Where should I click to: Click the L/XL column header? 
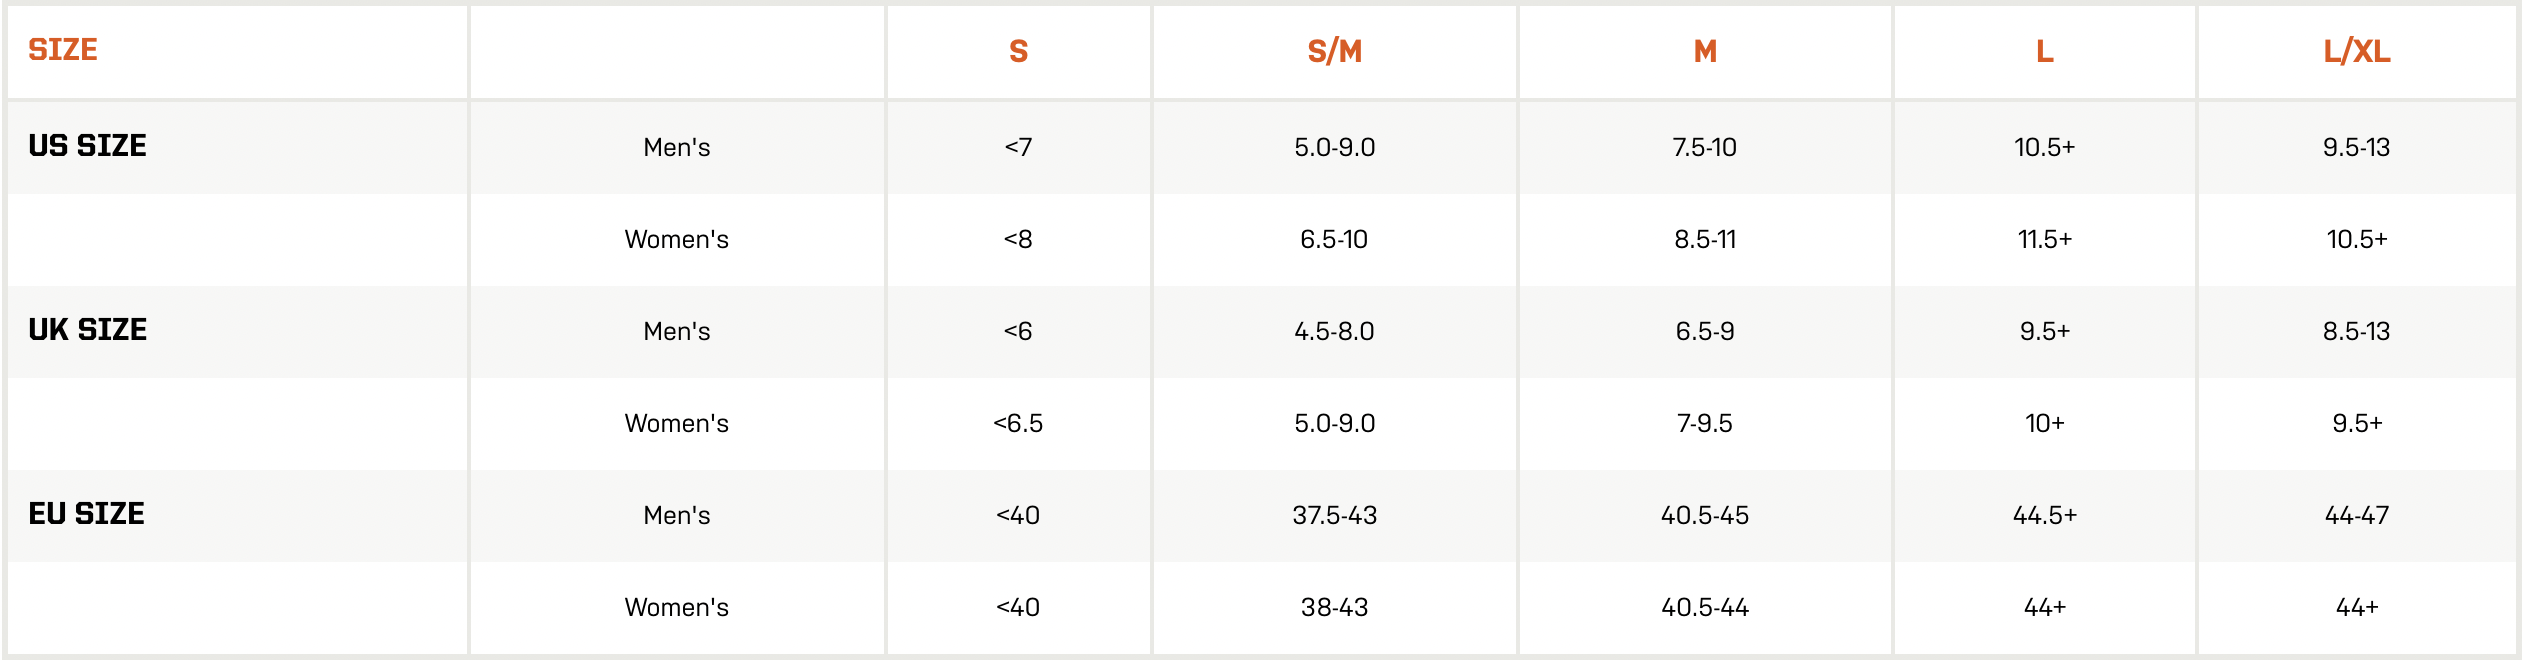click(2357, 51)
